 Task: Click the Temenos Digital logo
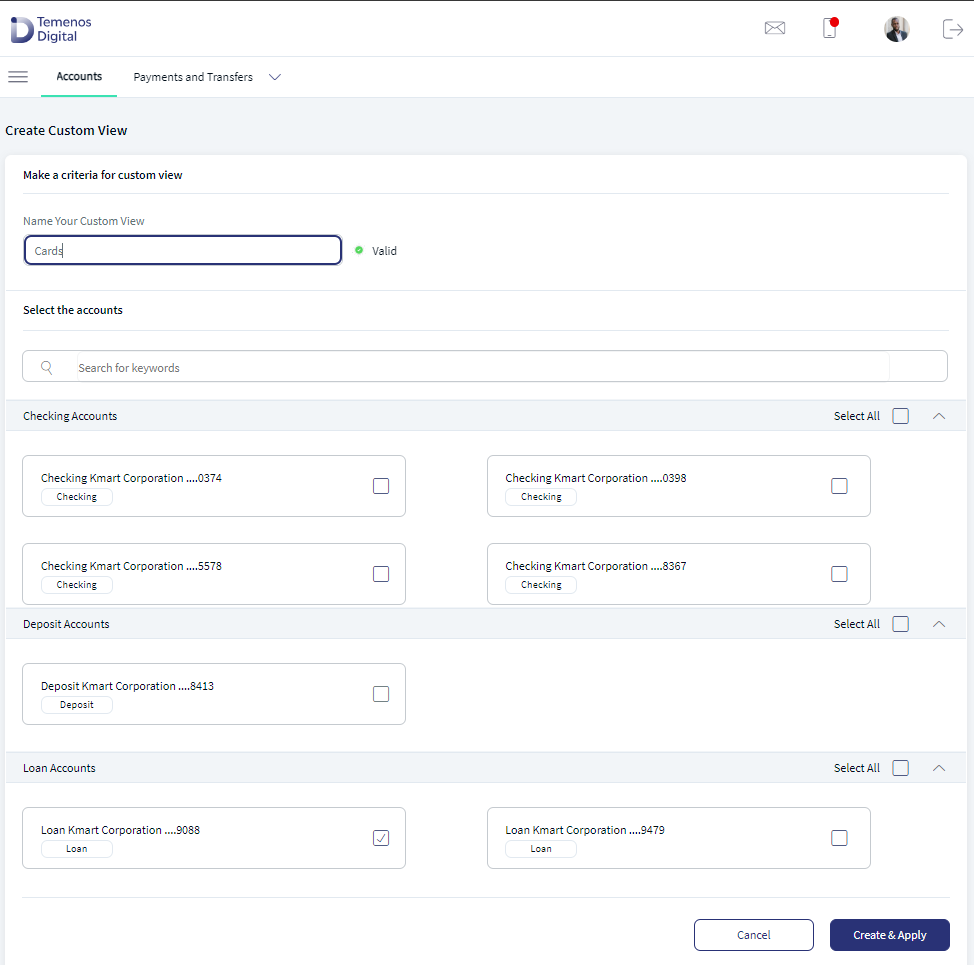click(x=51, y=29)
